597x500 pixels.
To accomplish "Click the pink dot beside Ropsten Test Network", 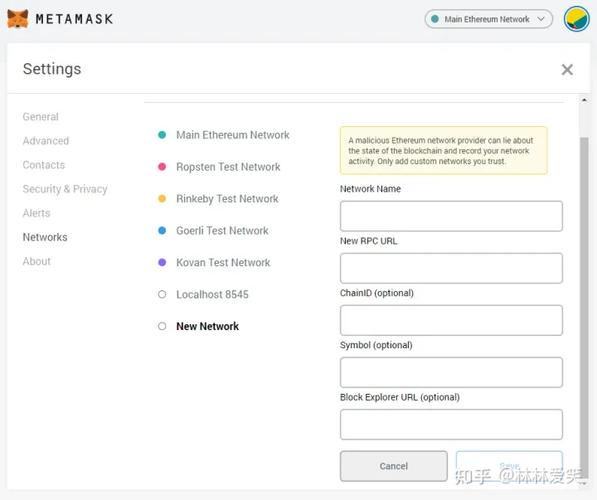I will (162, 167).
